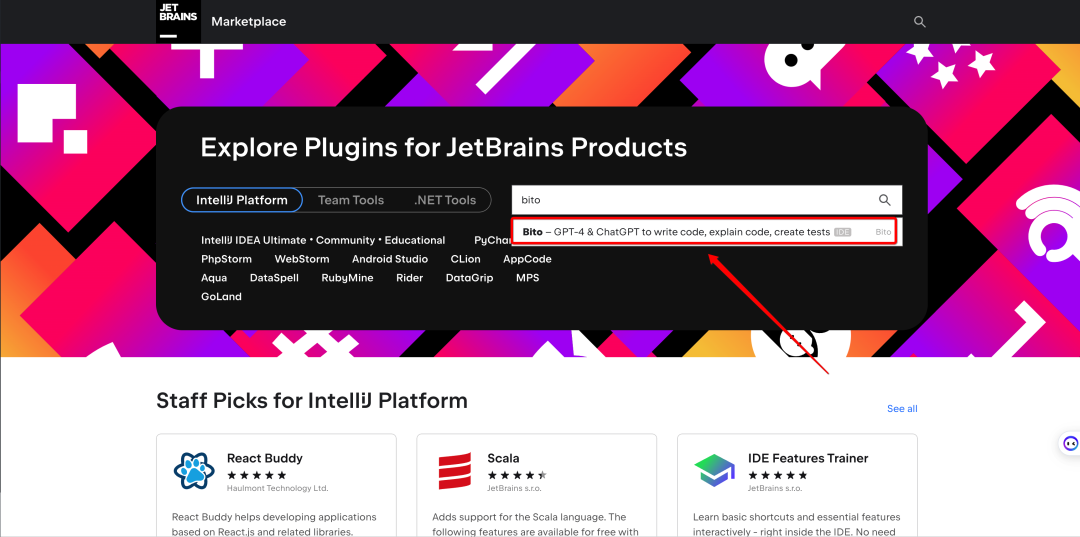Click the Scala description text
The height and width of the screenshot is (537, 1080).
click(x=535, y=524)
